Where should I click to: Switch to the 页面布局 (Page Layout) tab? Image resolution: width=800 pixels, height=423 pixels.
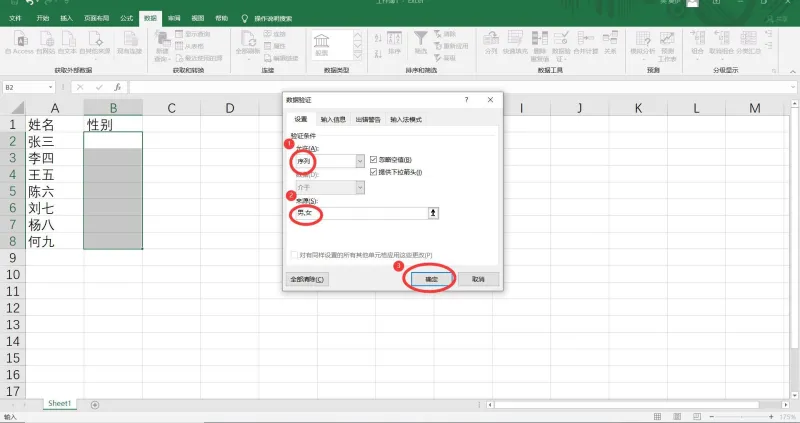pyautogui.click(x=96, y=18)
